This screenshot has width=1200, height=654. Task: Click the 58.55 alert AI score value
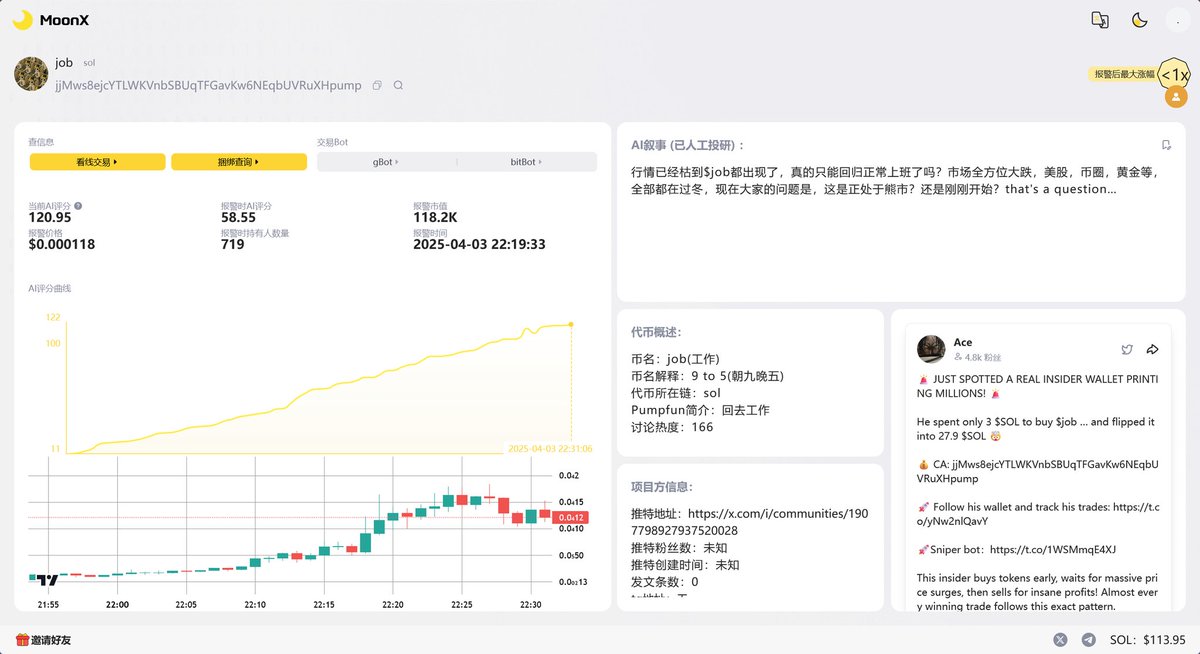coord(238,217)
